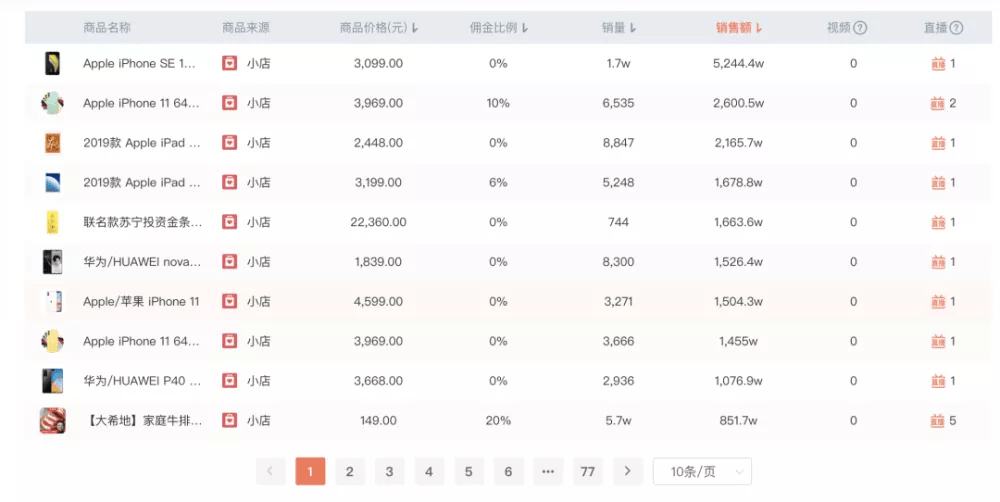The height and width of the screenshot is (502, 1000).
Task: Open help icon next to 视频
Action: click(860, 27)
